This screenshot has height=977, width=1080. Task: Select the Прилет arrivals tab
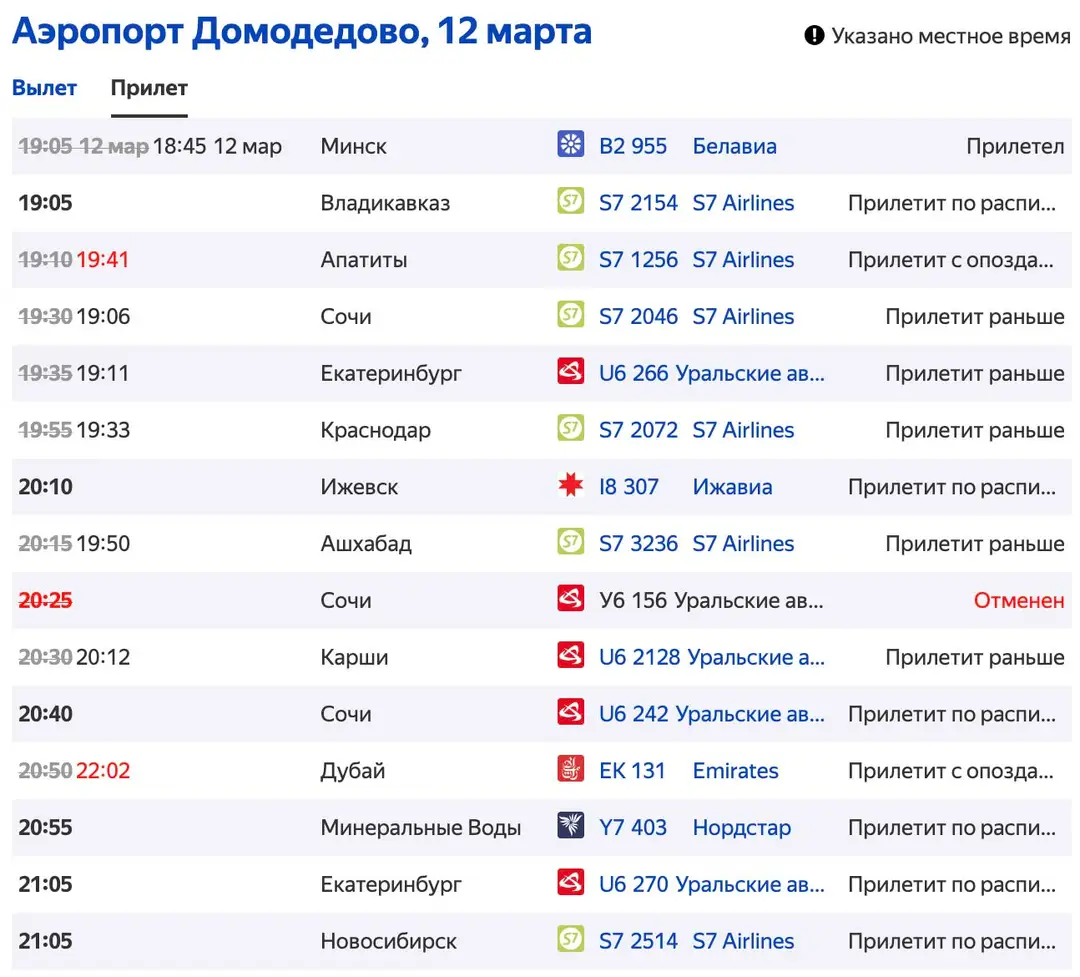coord(149,88)
